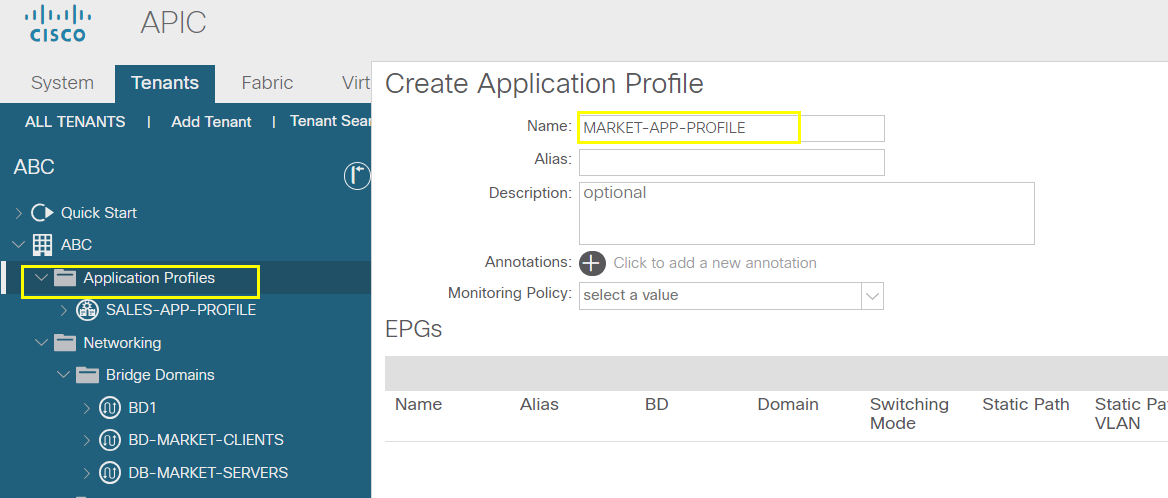Click the collapse navigation pane icon
This screenshot has width=1168, height=498.
(x=357, y=176)
